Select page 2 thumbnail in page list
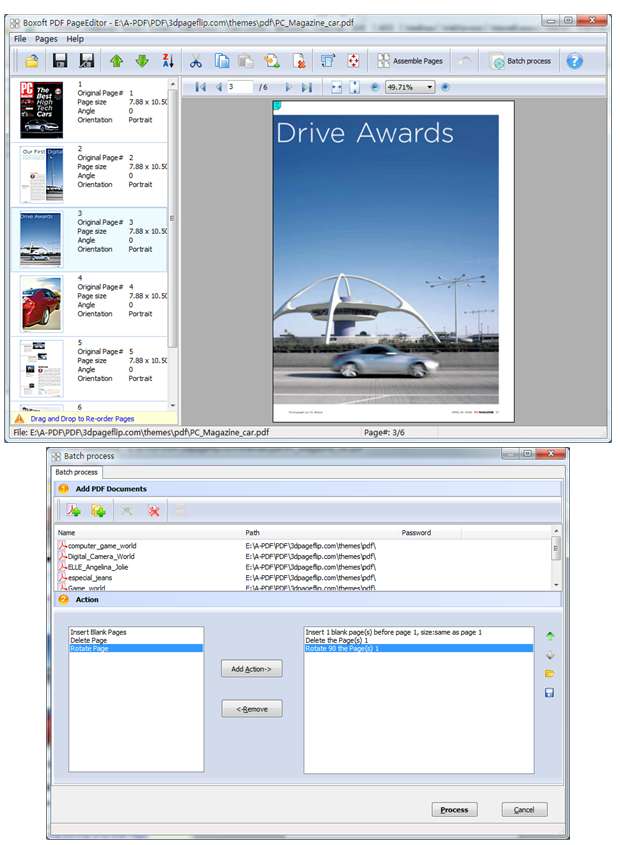The width and height of the screenshot is (620, 845). point(42,175)
